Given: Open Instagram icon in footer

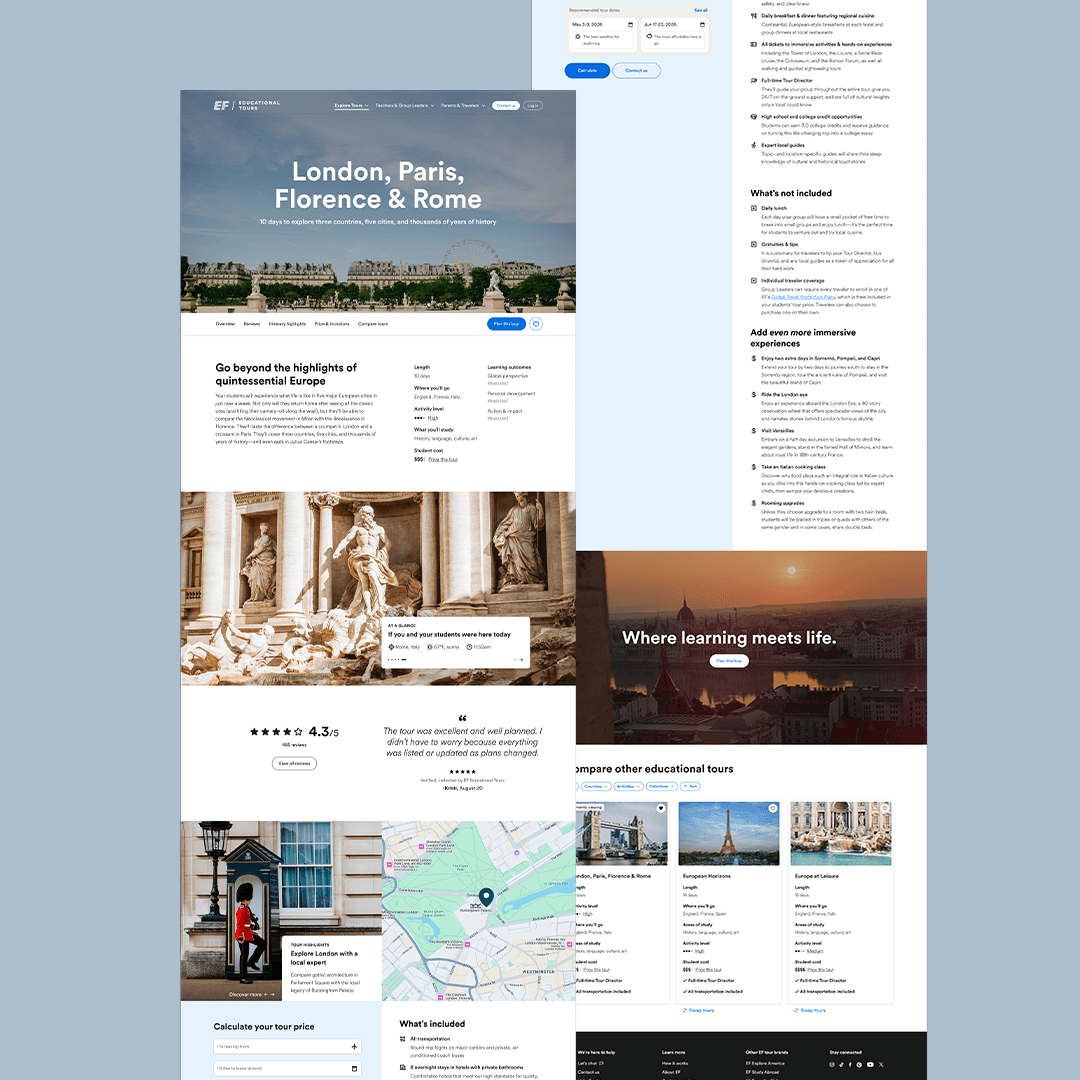Looking at the screenshot, I should tap(831, 1064).
